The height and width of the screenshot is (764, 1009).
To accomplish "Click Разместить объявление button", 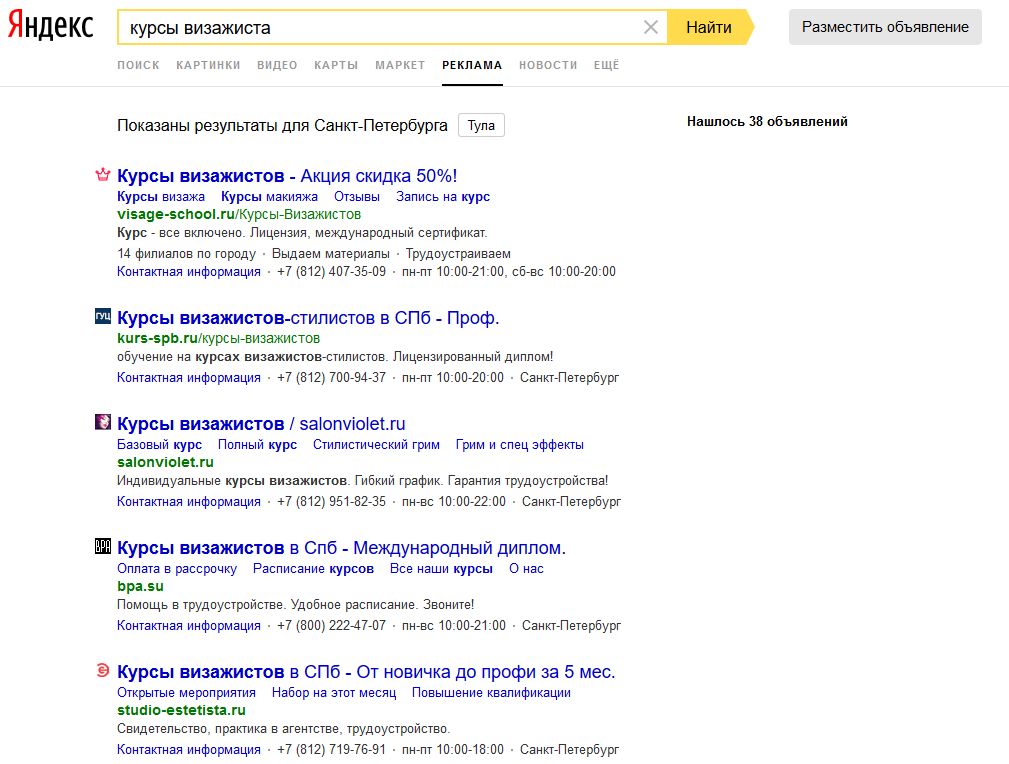I will pos(885,27).
